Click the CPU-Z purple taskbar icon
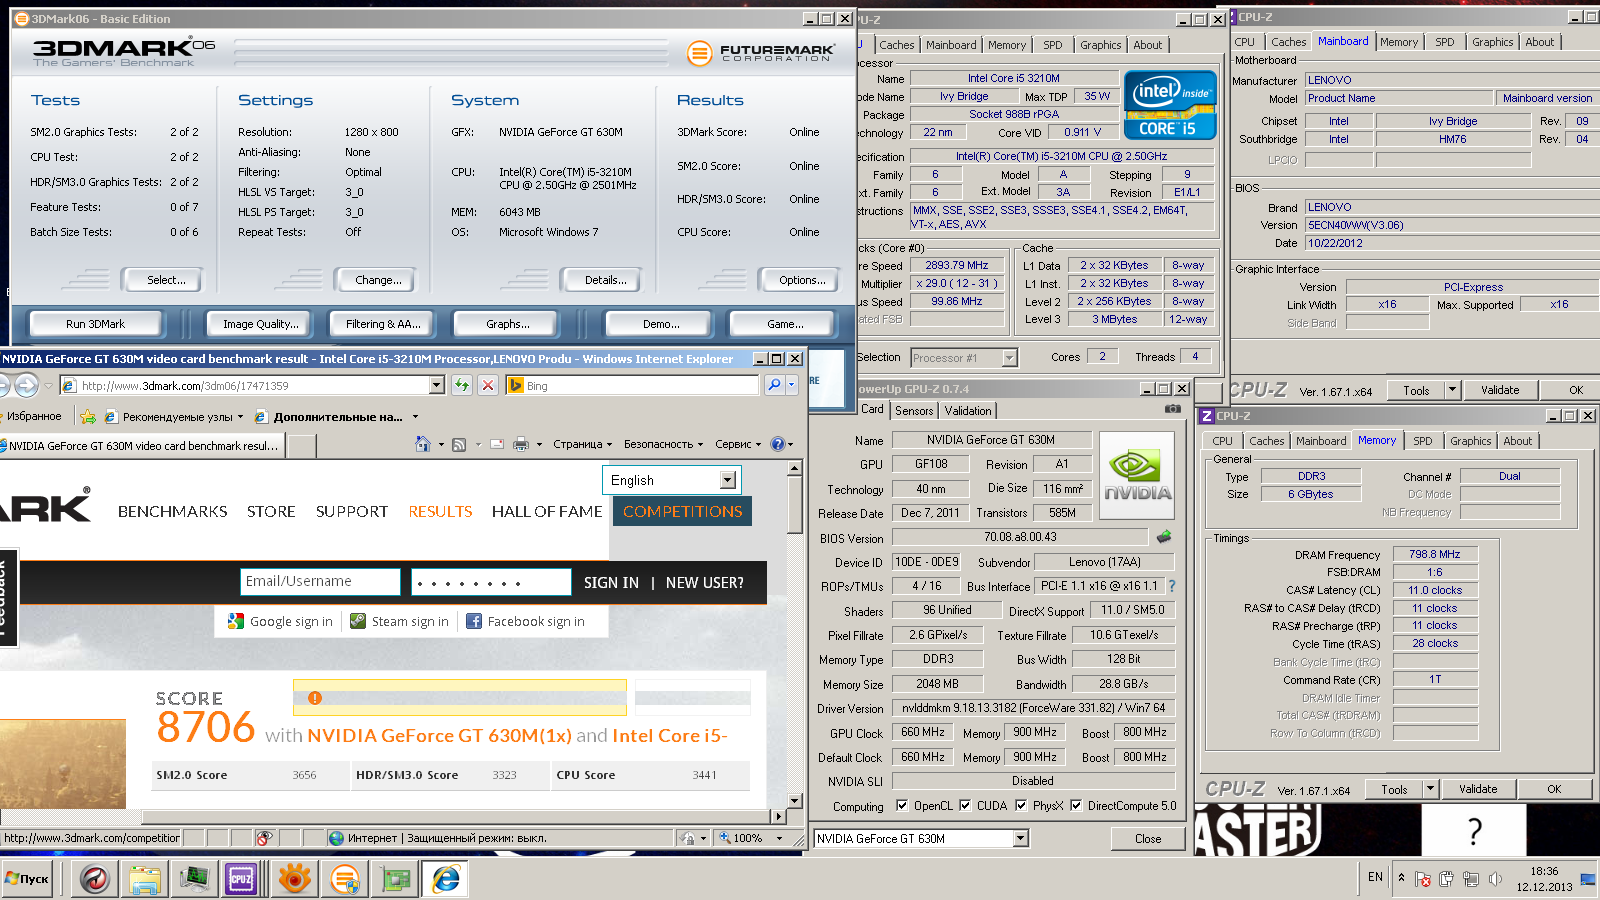The height and width of the screenshot is (900, 1600). 241,879
